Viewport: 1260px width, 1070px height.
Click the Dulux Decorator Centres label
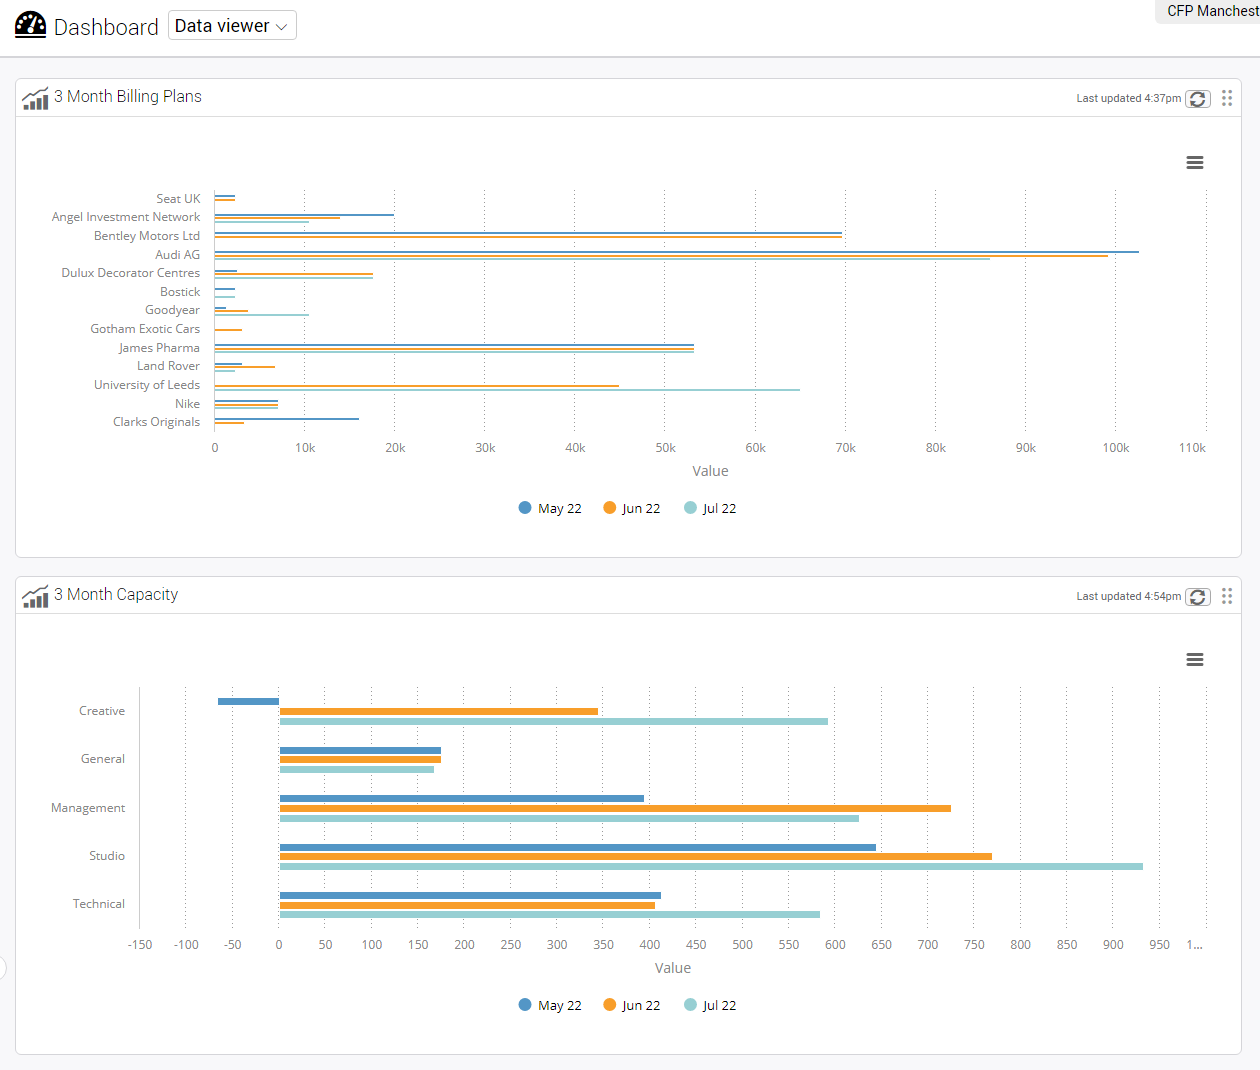(131, 273)
